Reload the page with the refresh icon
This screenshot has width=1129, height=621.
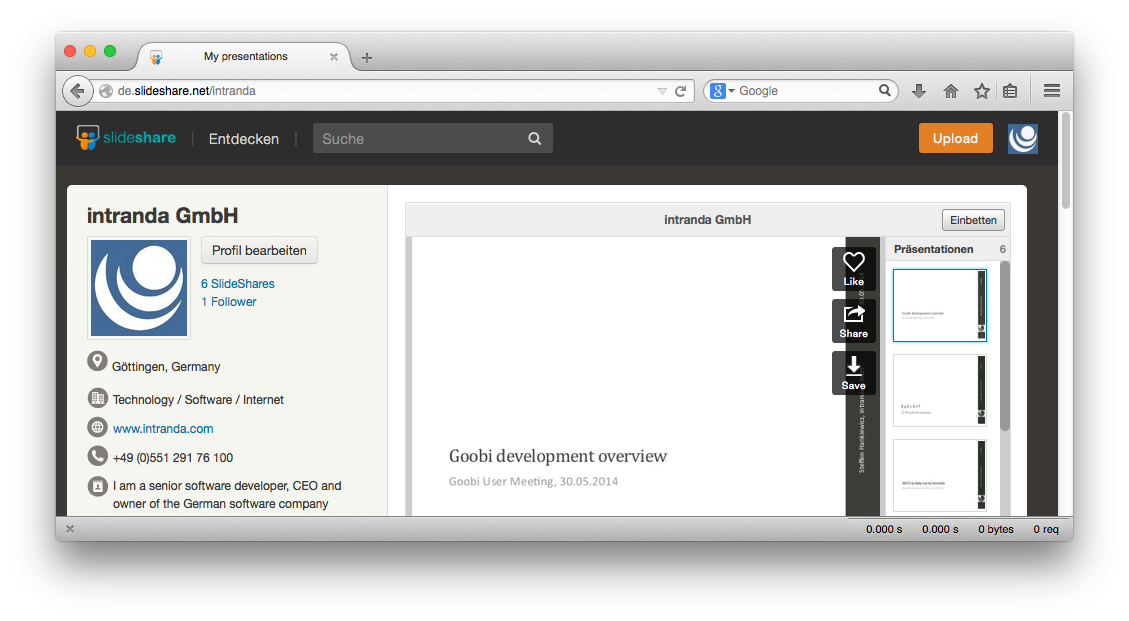pos(680,91)
